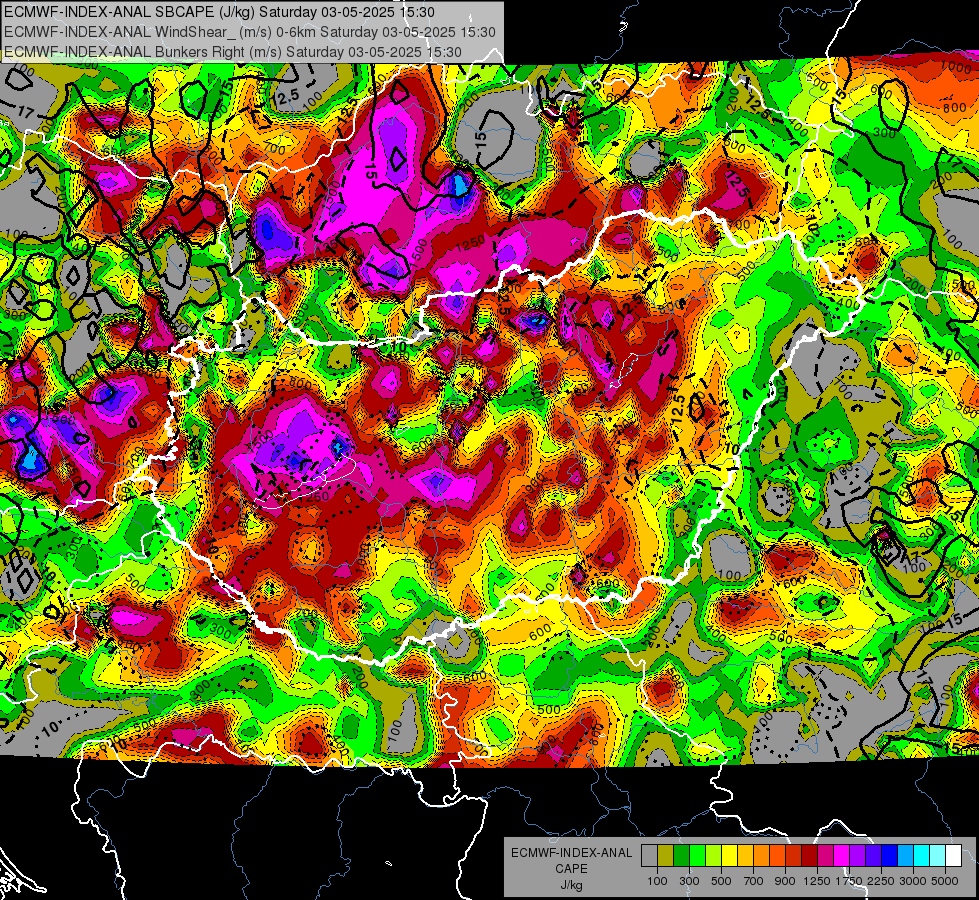The height and width of the screenshot is (900, 979).
Task: Click the 2250 tick label in the legend
Action: (x=881, y=881)
